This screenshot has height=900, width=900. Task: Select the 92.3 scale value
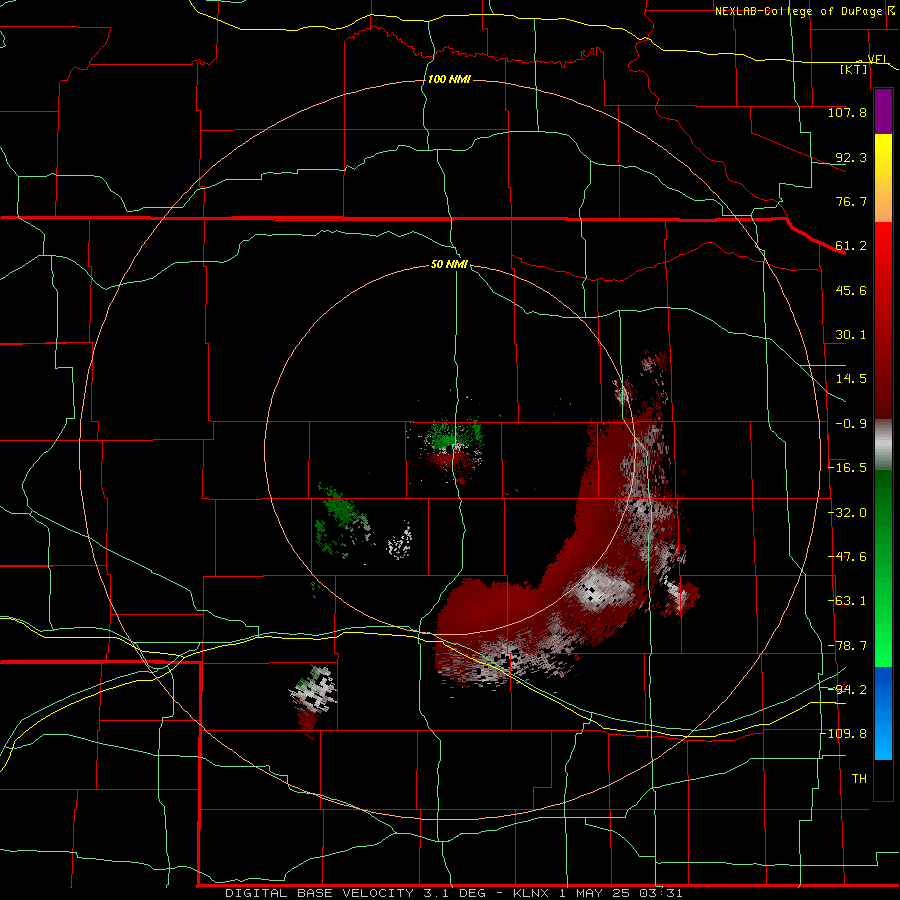point(851,157)
